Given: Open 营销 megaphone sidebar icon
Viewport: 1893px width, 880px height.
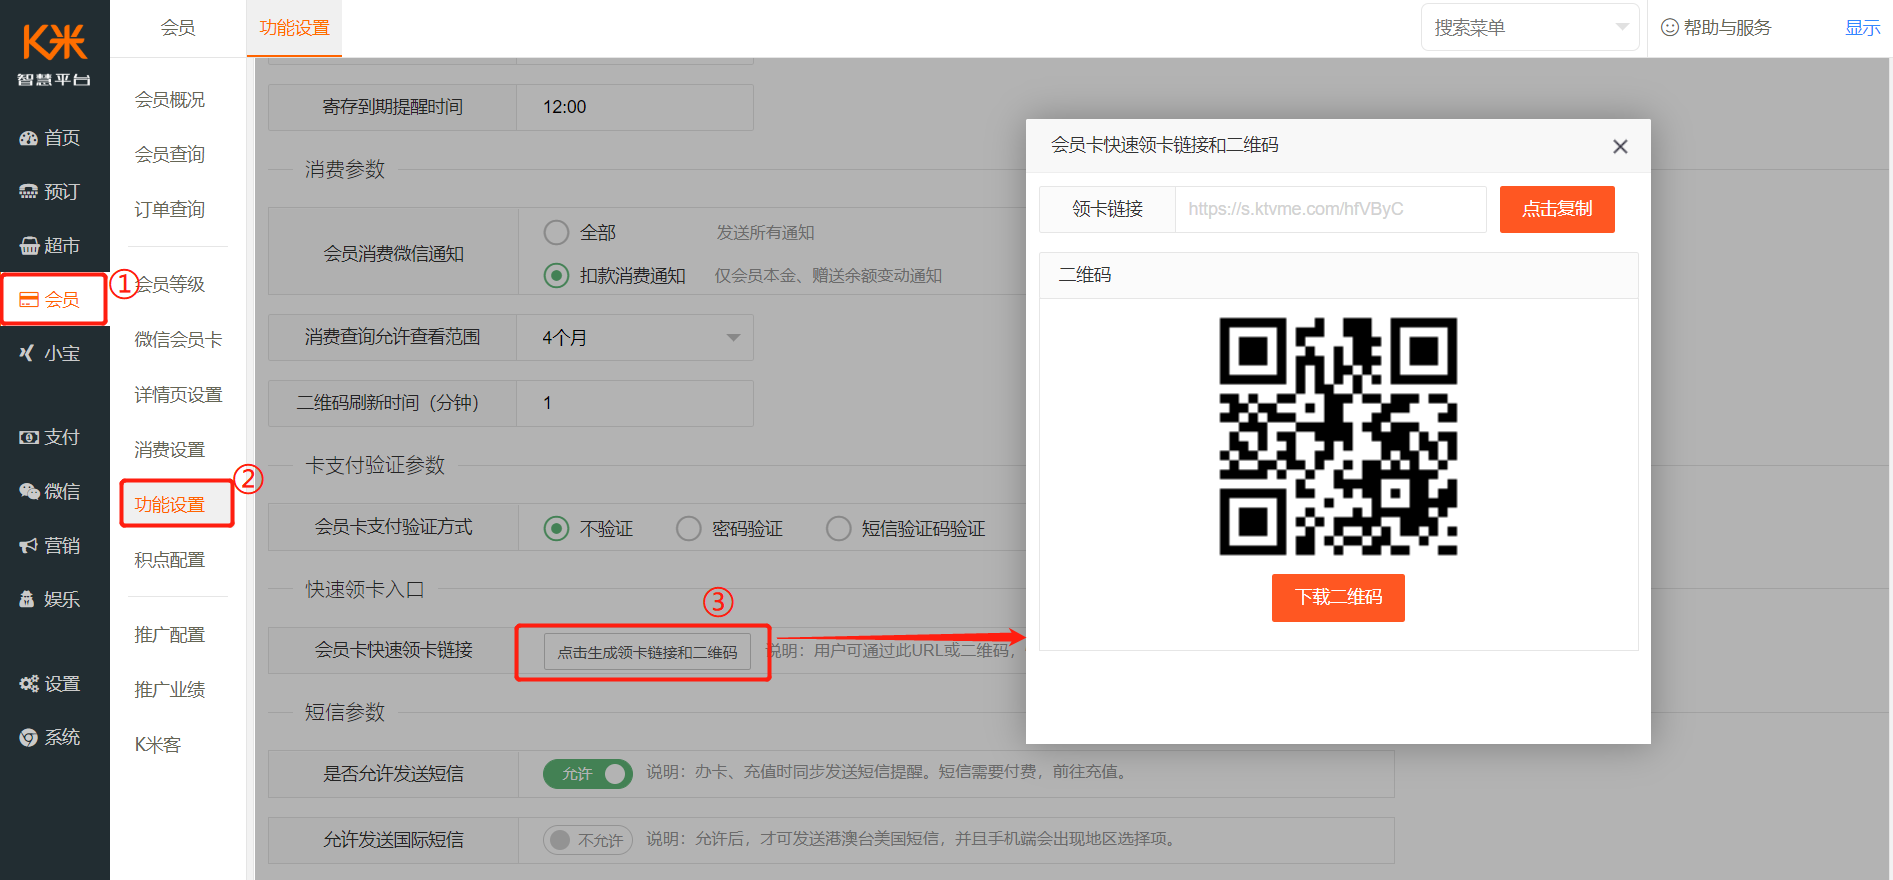Looking at the screenshot, I should (x=28, y=546).
